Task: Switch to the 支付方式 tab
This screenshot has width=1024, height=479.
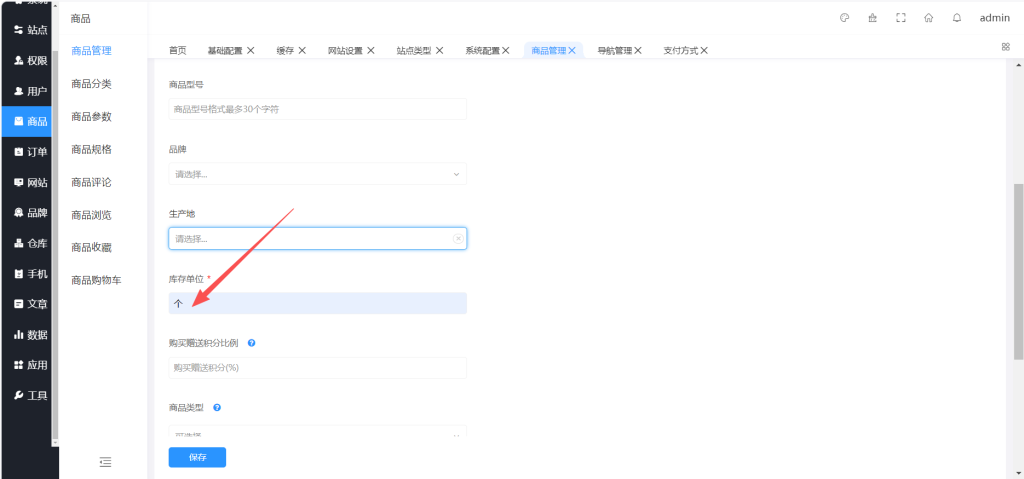Action: pyautogui.click(x=681, y=50)
